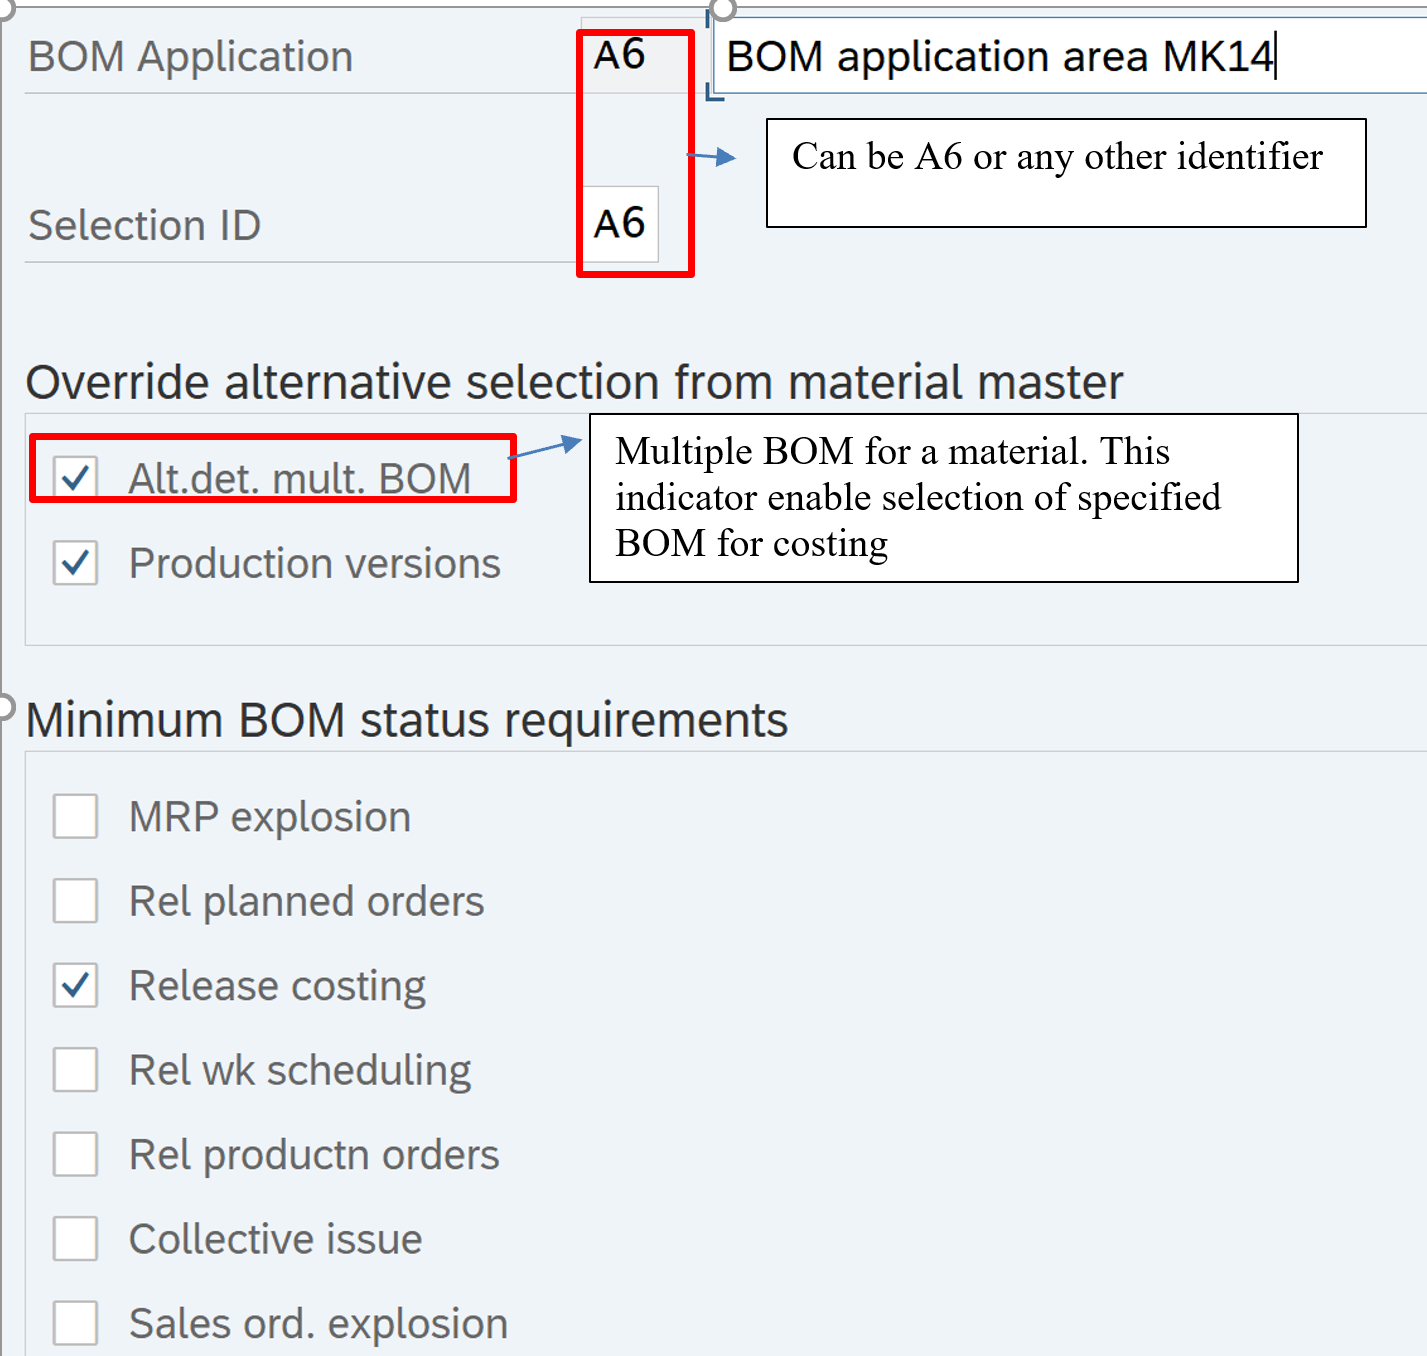1427x1356 pixels.
Task: Click the circular handle beside Minimum BOM heading
Action: (x=4, y=707)
